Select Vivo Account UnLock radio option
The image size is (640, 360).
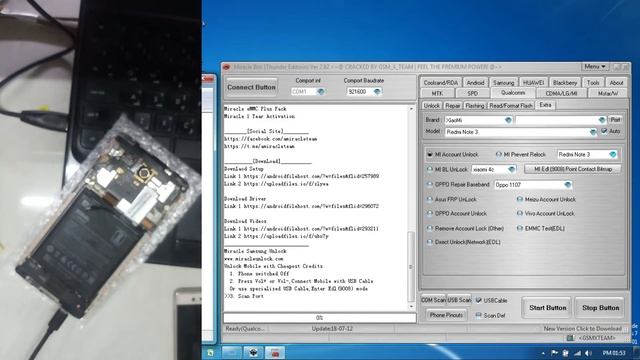pyautogui.click(x=520, y=213)
